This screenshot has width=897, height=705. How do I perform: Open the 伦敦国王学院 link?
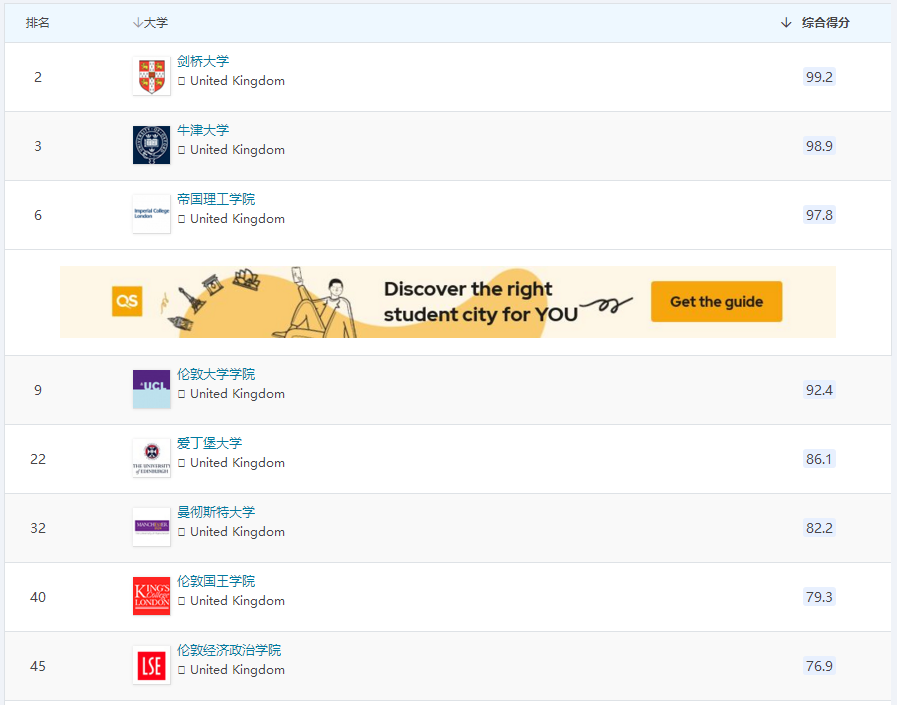(x=216, y=581)
